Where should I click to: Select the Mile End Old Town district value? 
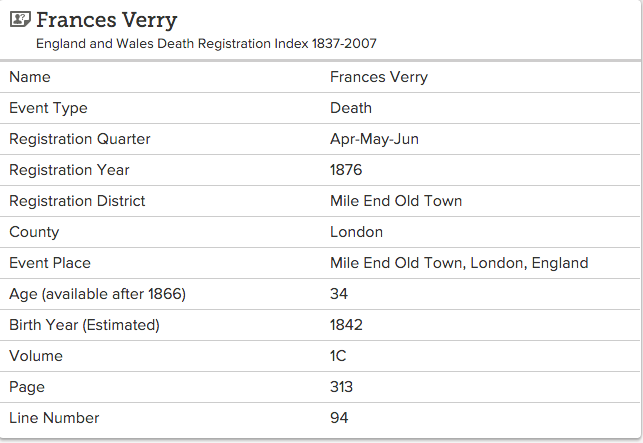(396, 201)
